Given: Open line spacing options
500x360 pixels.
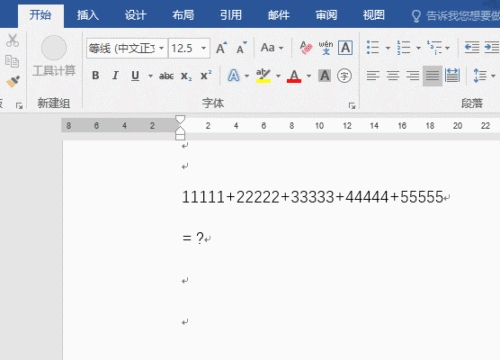Looking at the screenshot, I should pyautogui.click(x=479, y=76).
